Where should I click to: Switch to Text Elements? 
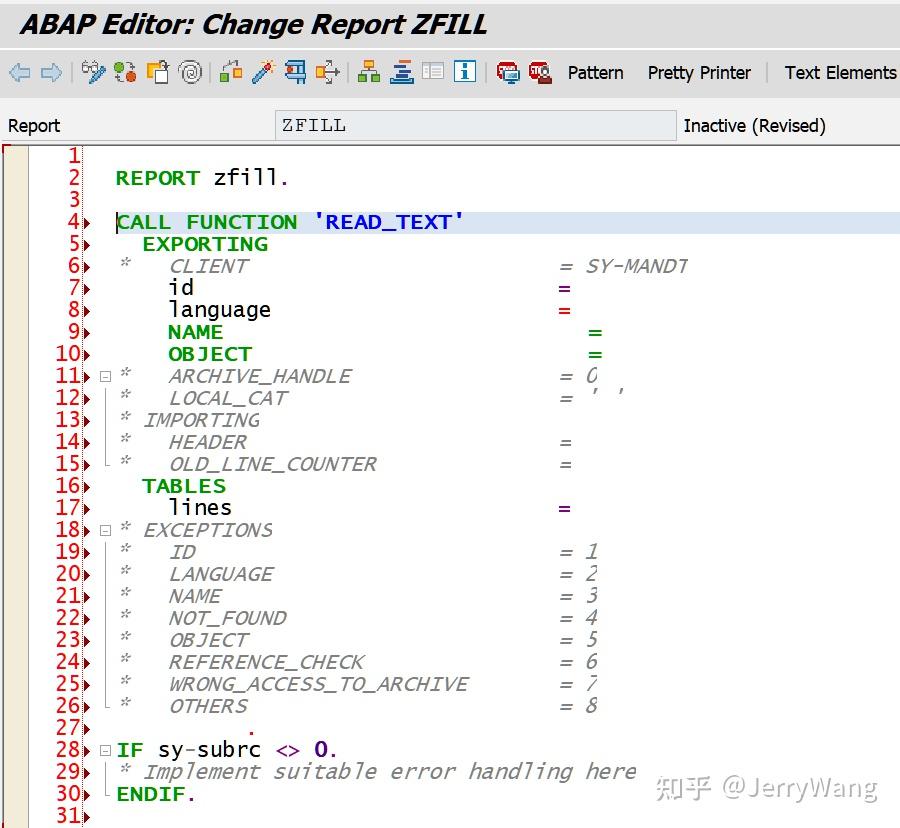click(x=839, y=72)
